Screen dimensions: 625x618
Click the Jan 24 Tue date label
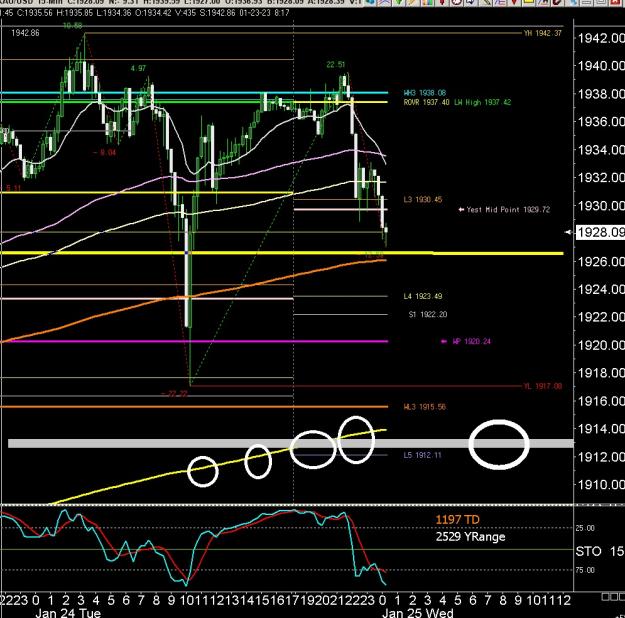[x=68, y=612]
